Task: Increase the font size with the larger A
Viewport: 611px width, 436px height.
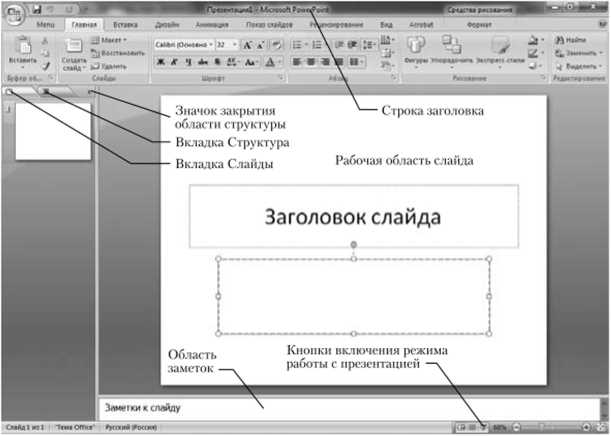Action: click(247, 46)
